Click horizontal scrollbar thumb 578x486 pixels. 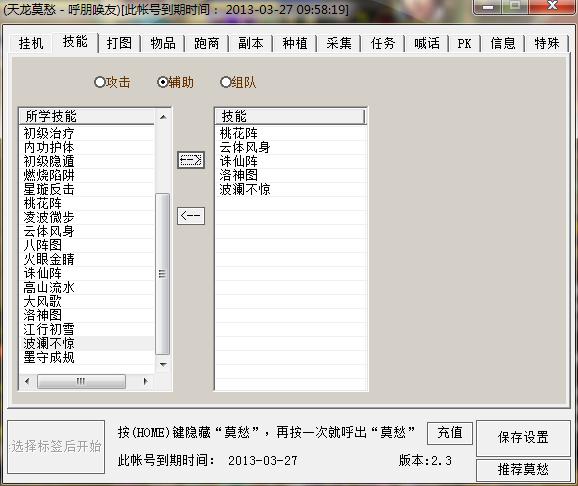coord(81,381)
